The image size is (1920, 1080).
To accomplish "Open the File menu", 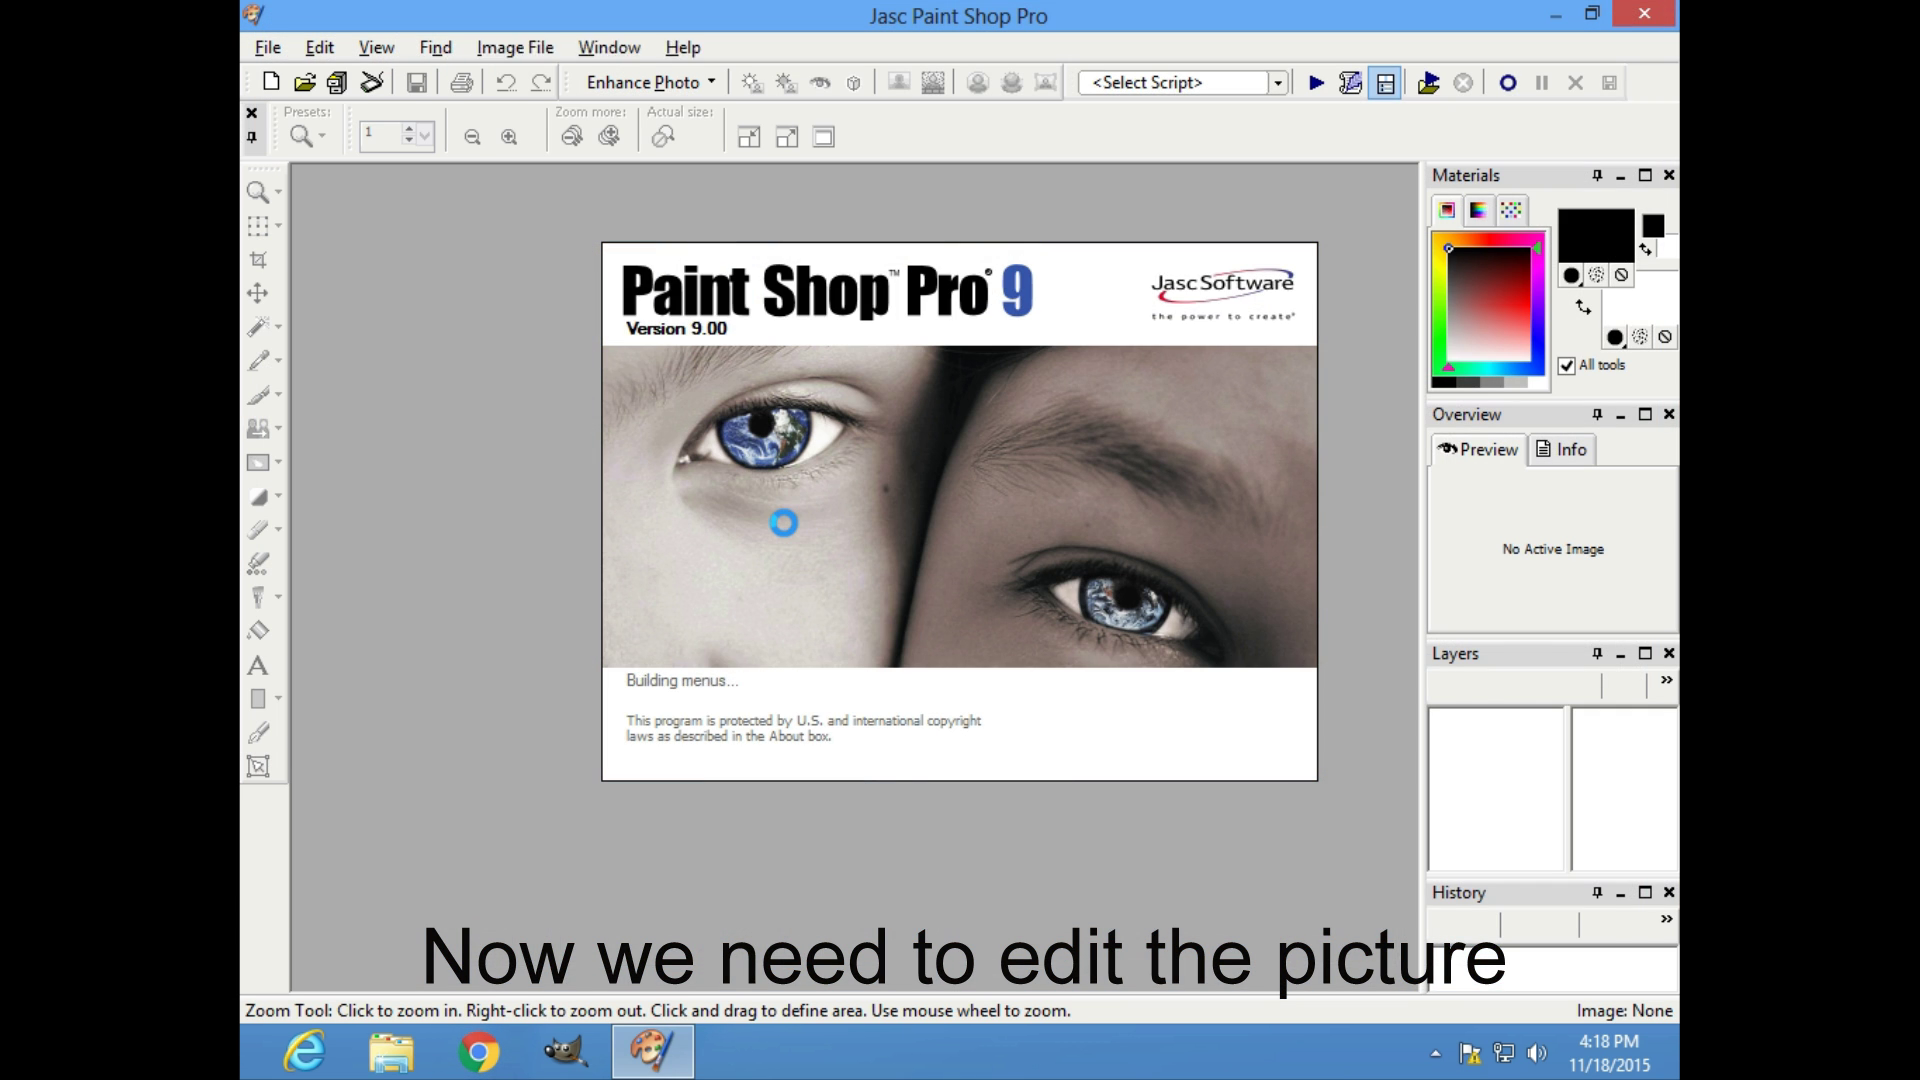I will pyautogui.click(x=268, y=47).
